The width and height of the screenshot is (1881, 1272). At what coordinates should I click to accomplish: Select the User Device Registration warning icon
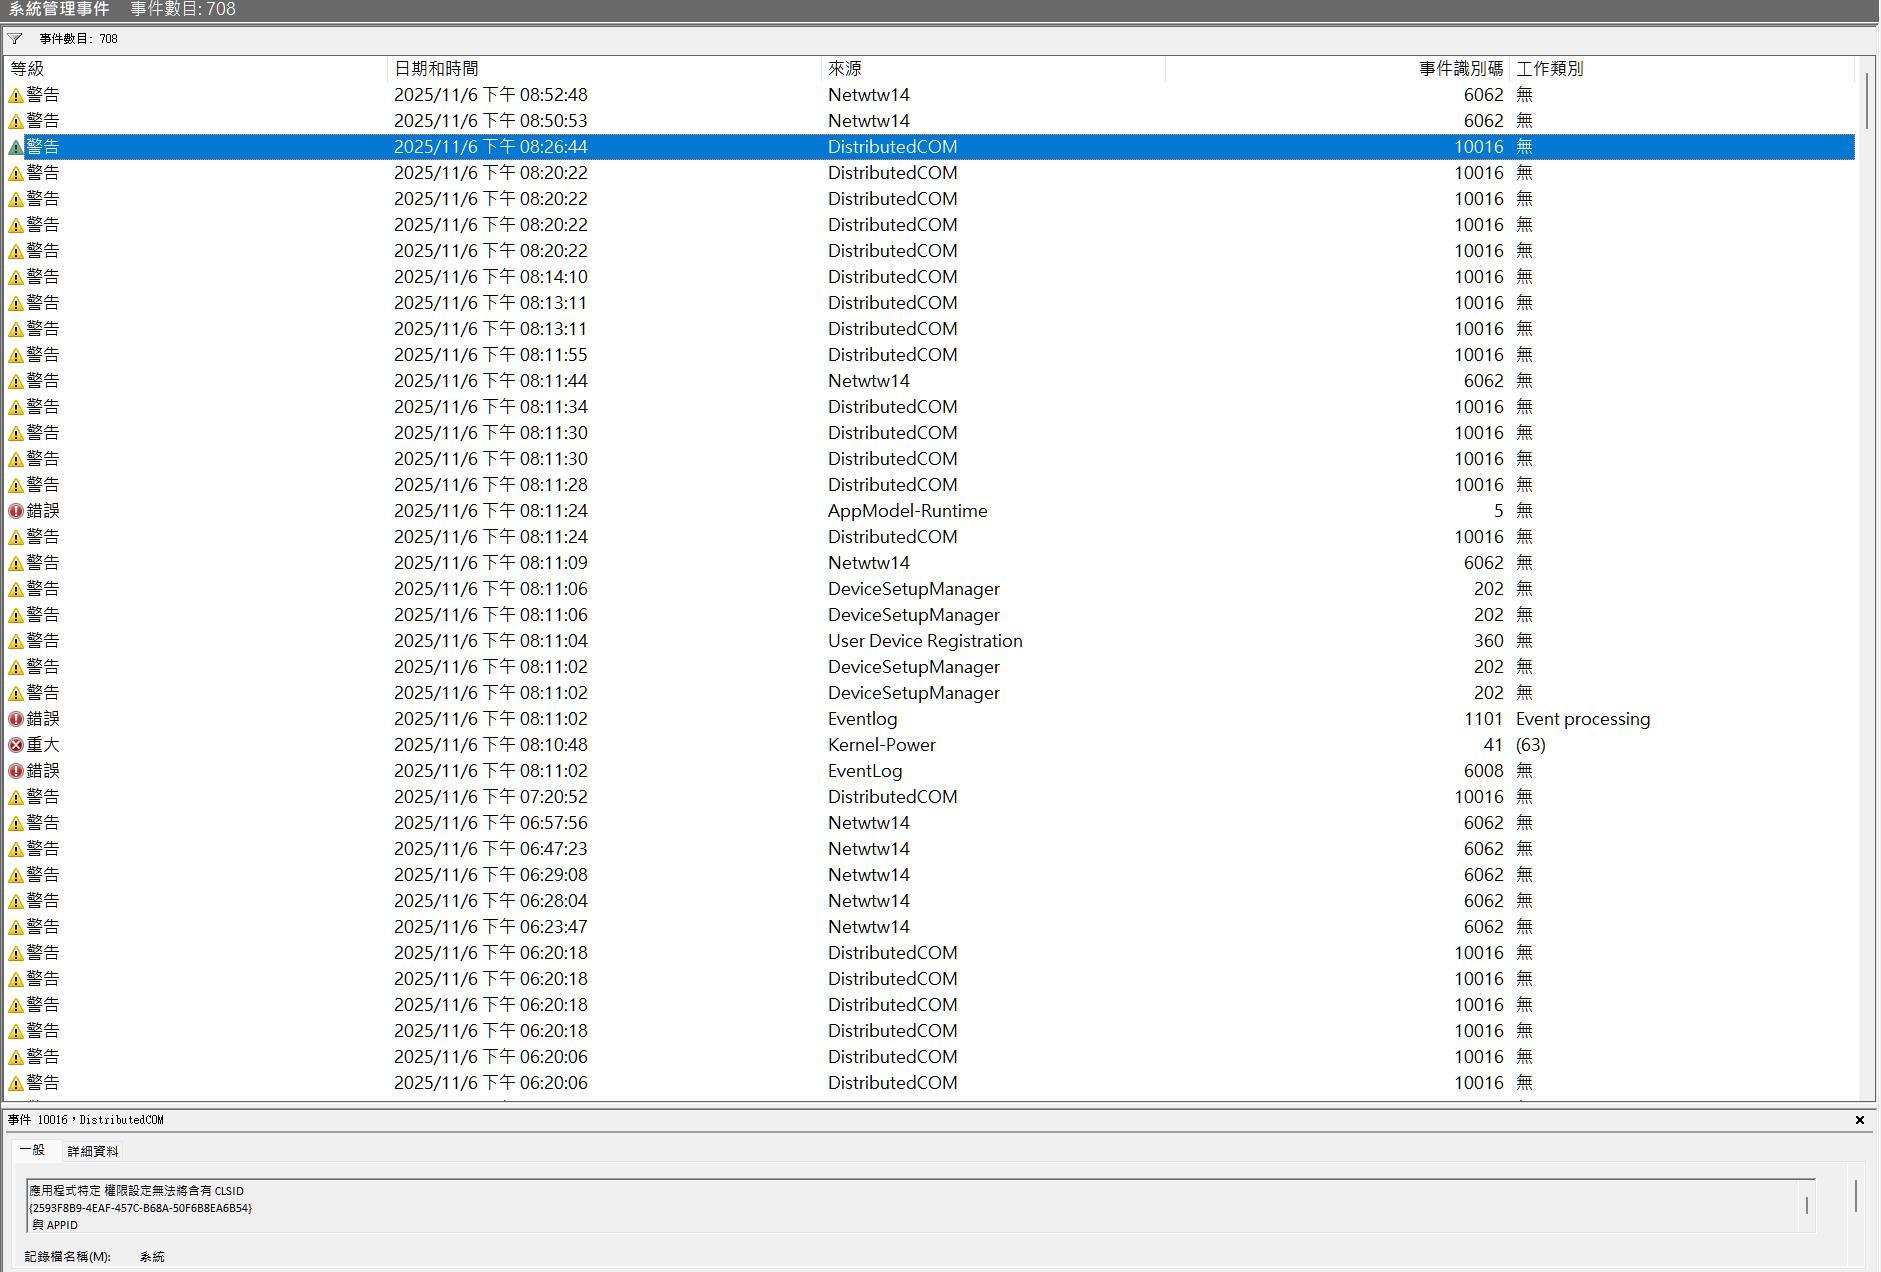point(16,641)
